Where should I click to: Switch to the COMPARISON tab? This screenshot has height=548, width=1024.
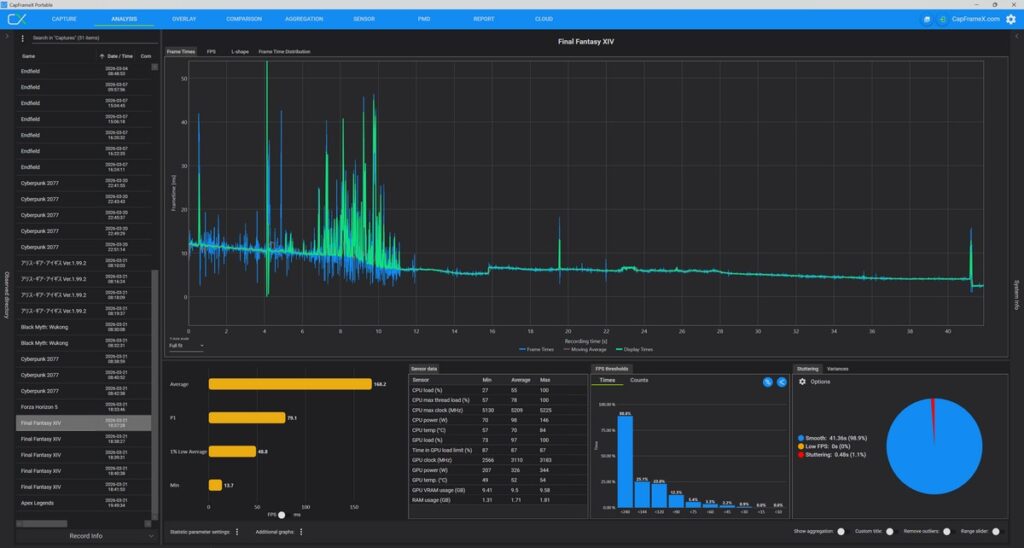[x=244, y=19]
